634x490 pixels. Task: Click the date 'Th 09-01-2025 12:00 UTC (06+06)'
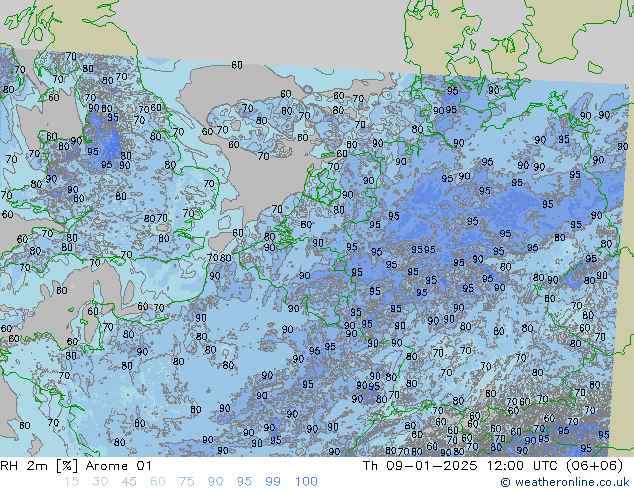(x=492, y=466)
